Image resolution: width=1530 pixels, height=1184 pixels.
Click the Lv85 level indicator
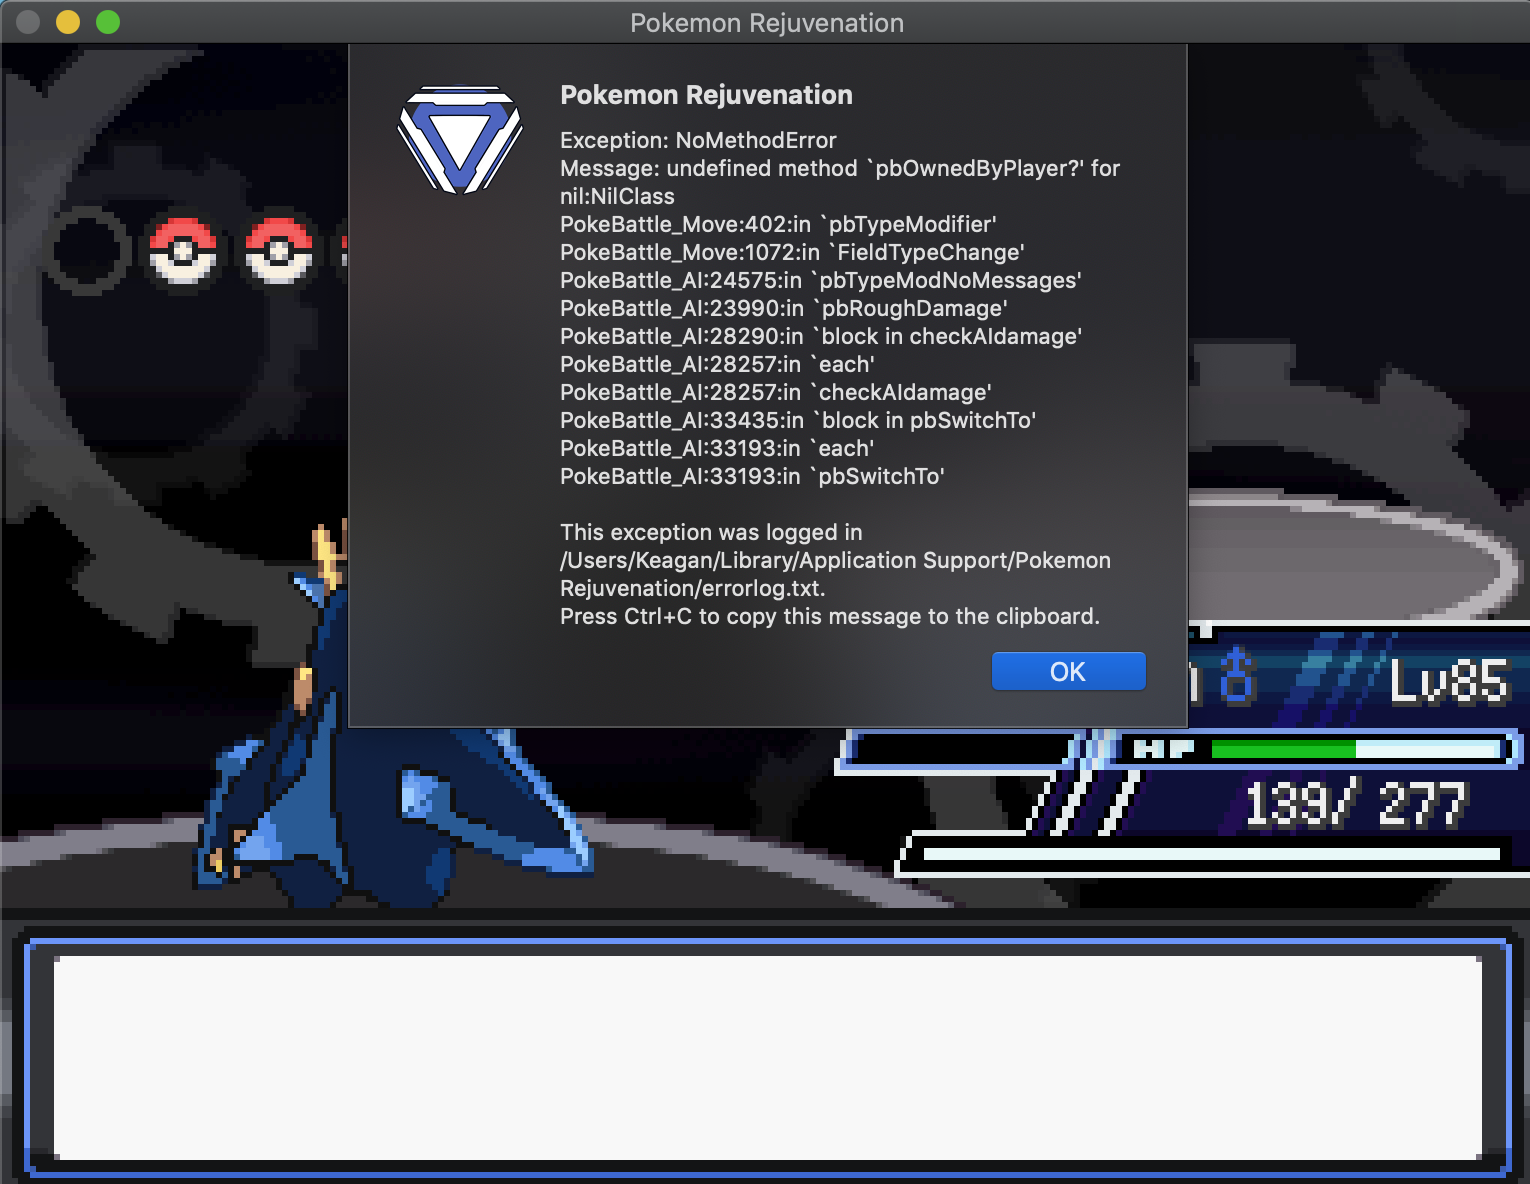(x=1448, y=682)
